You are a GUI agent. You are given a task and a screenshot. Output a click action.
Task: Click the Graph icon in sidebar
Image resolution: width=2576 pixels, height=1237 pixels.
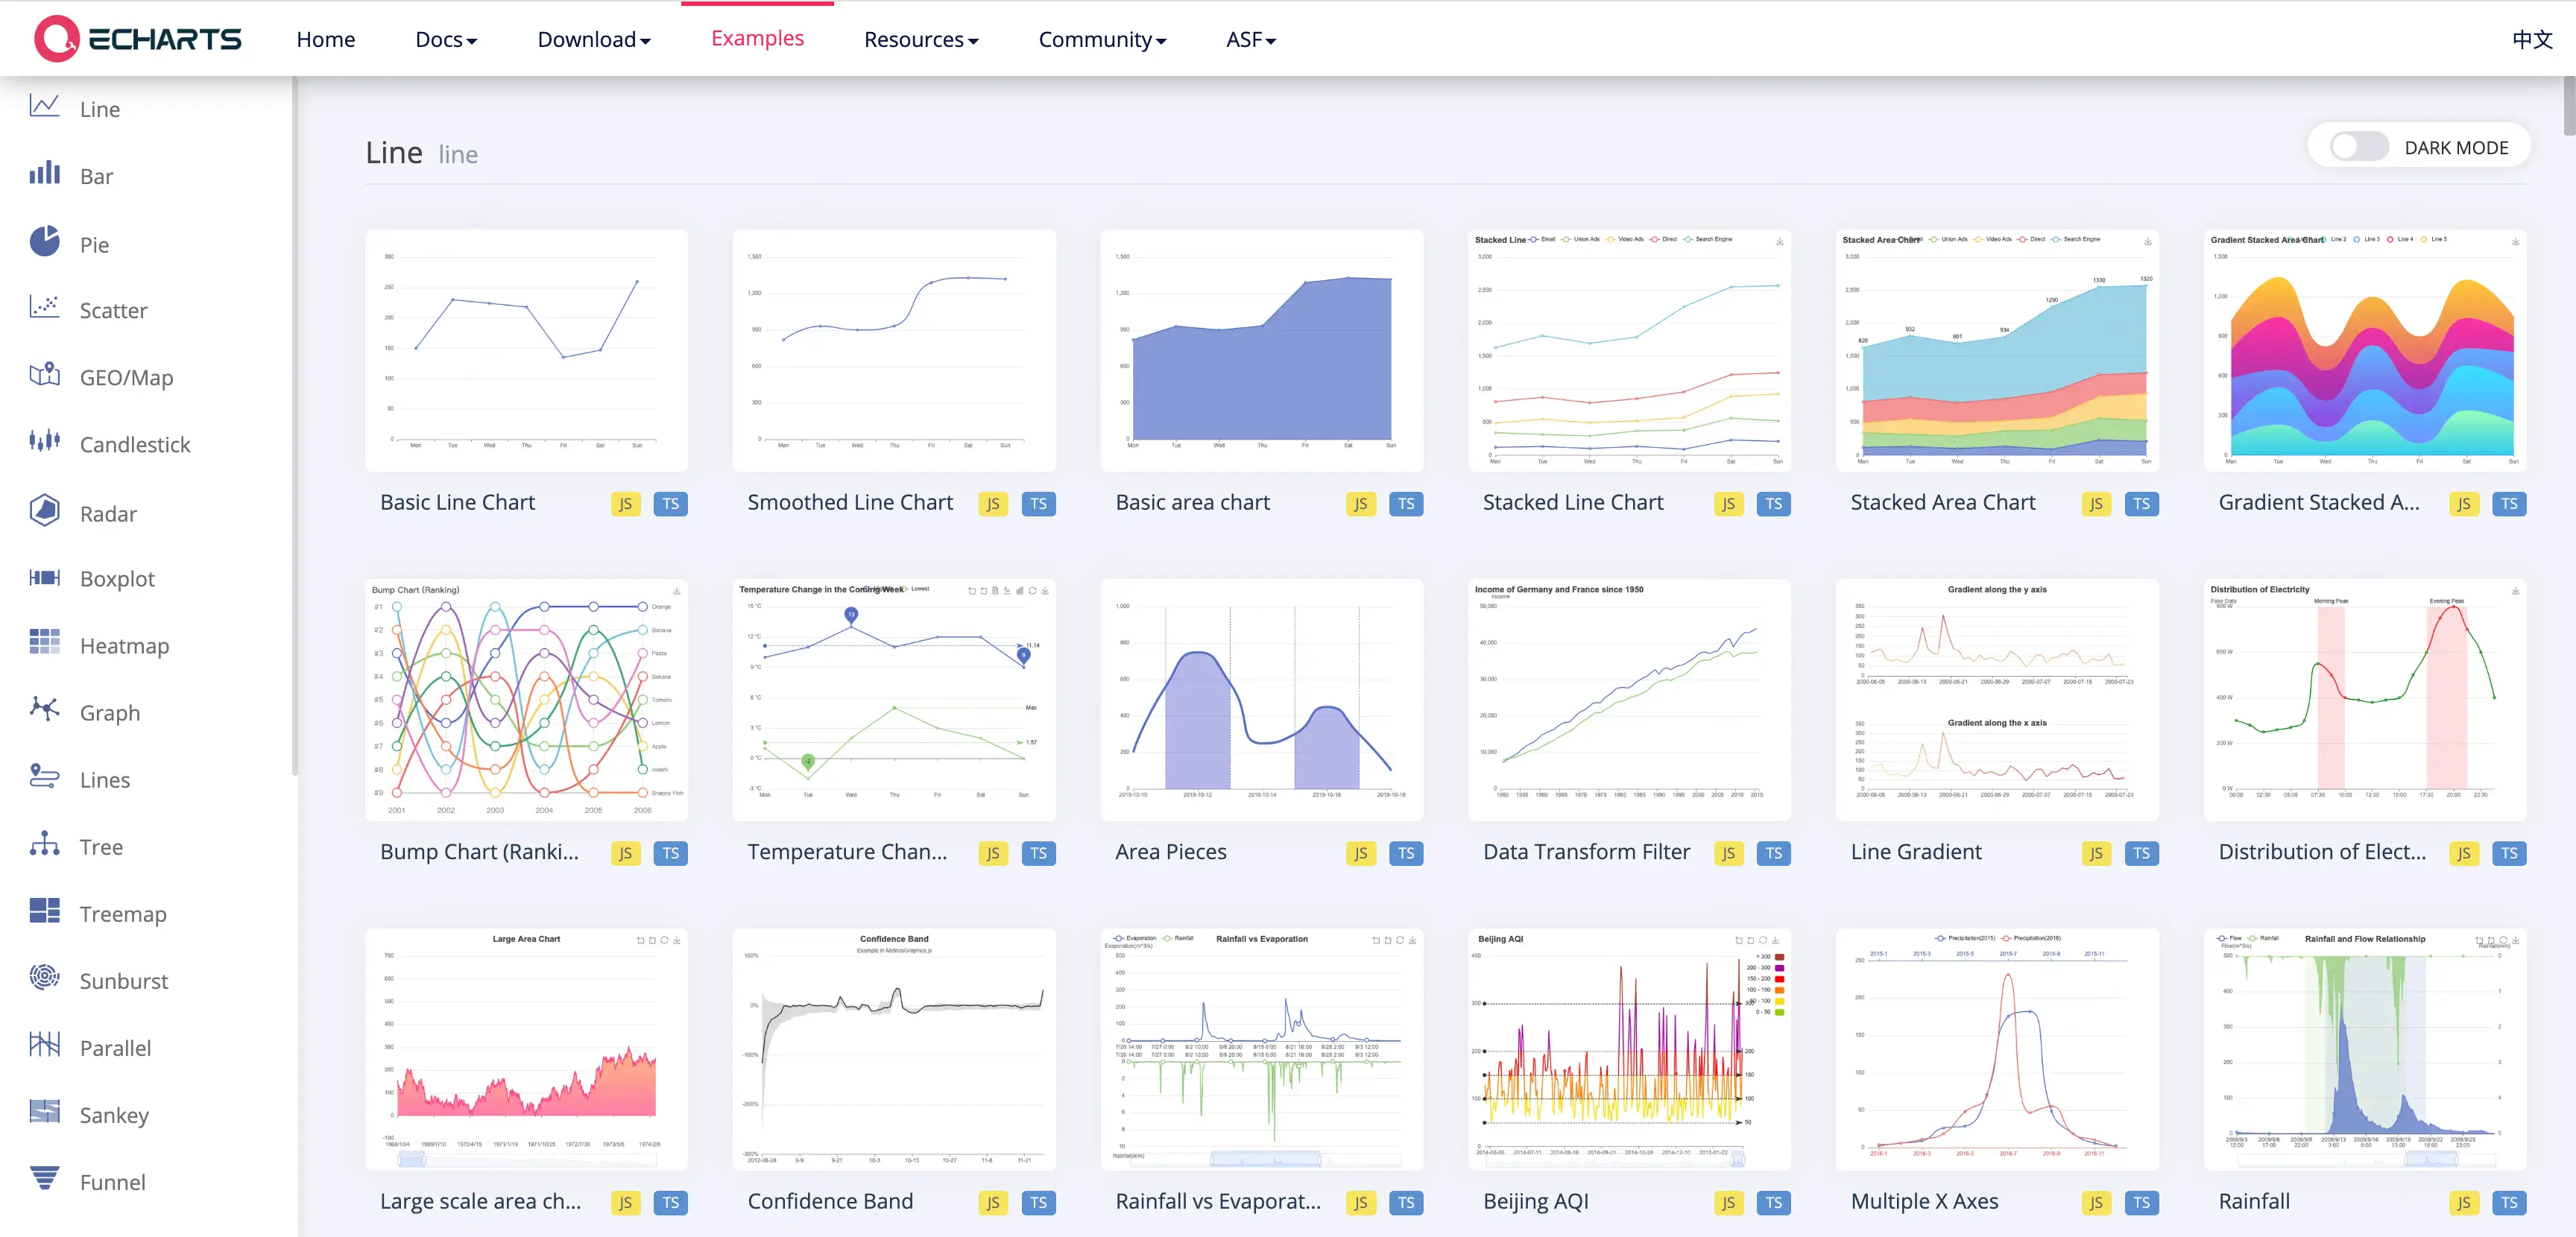(x=44, y=709)
